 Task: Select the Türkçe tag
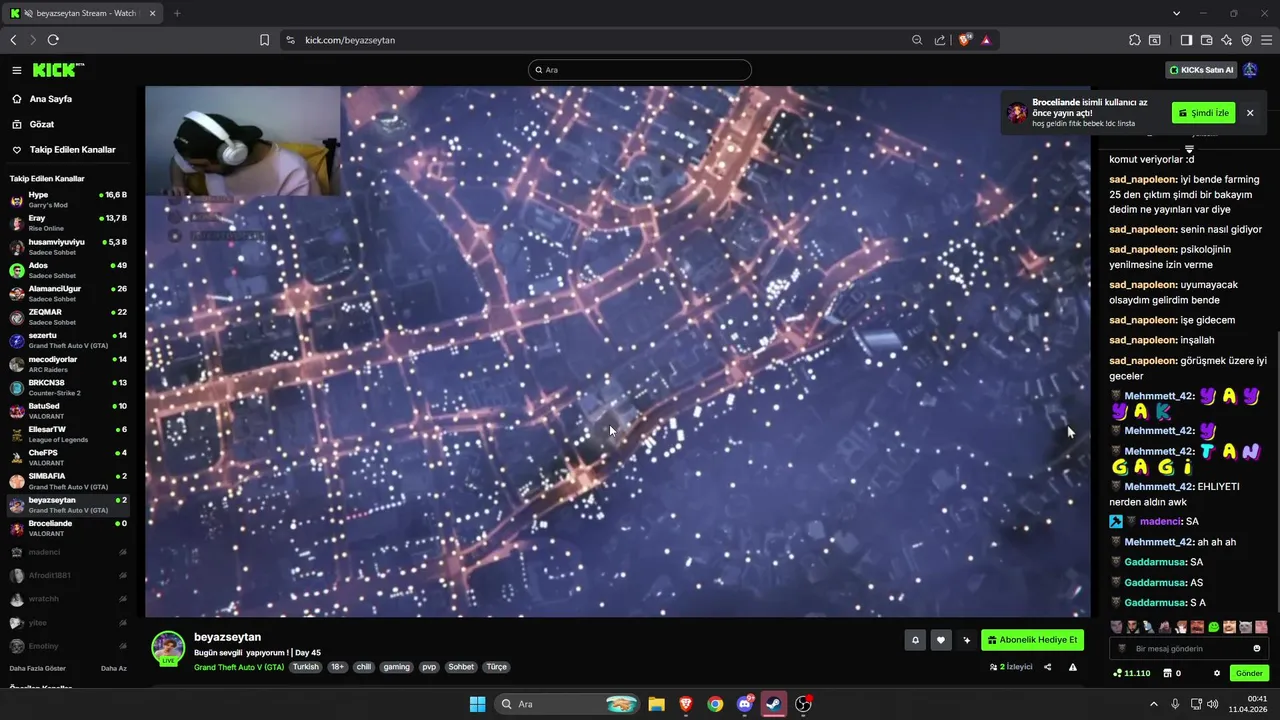(x=497, y=667)
